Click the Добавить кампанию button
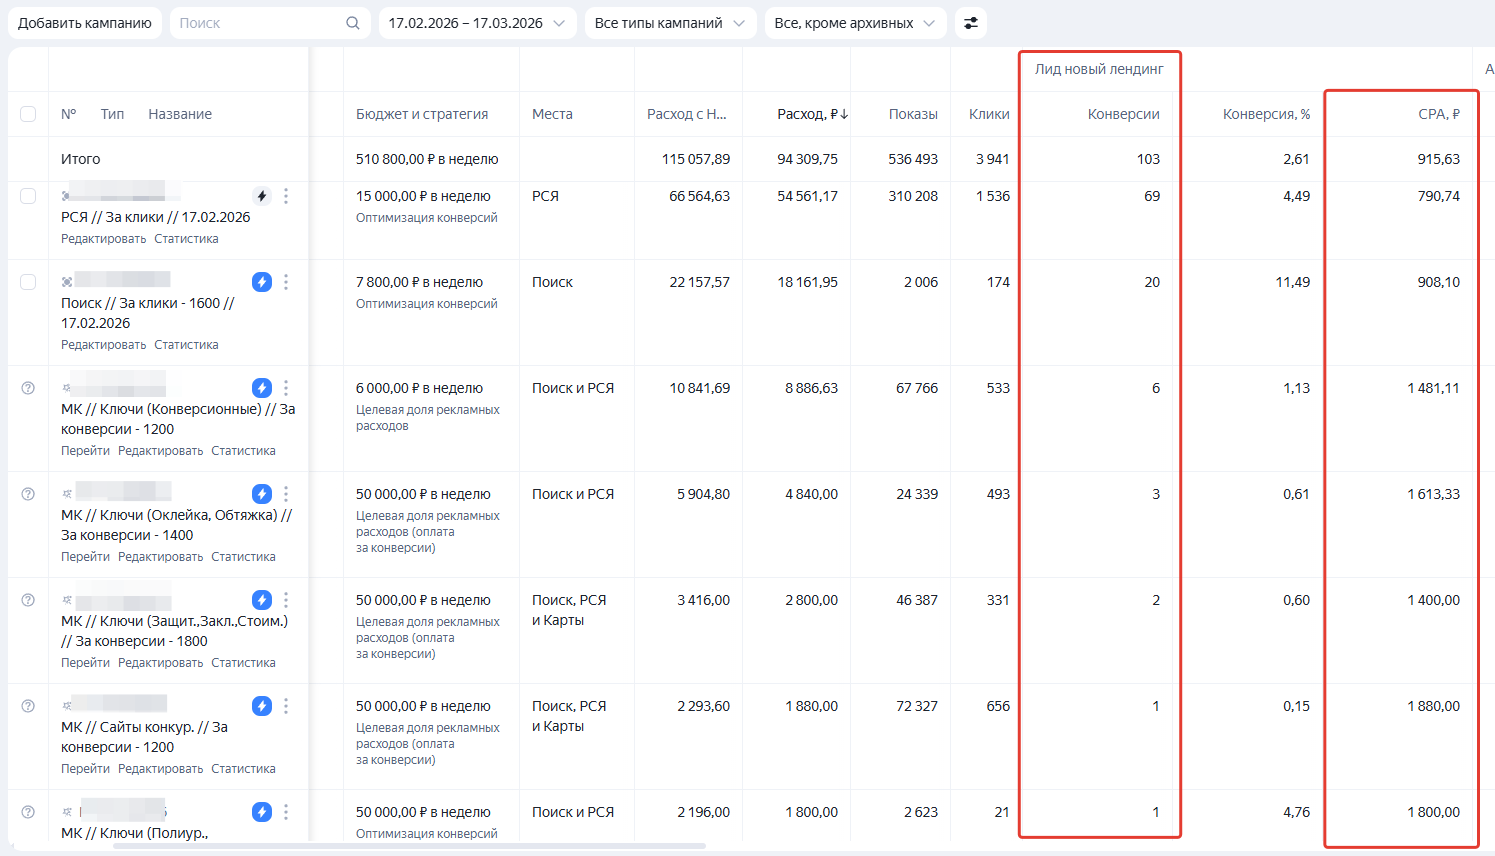The height and width of the screenshot is (856, 1495). click(85, 23)
